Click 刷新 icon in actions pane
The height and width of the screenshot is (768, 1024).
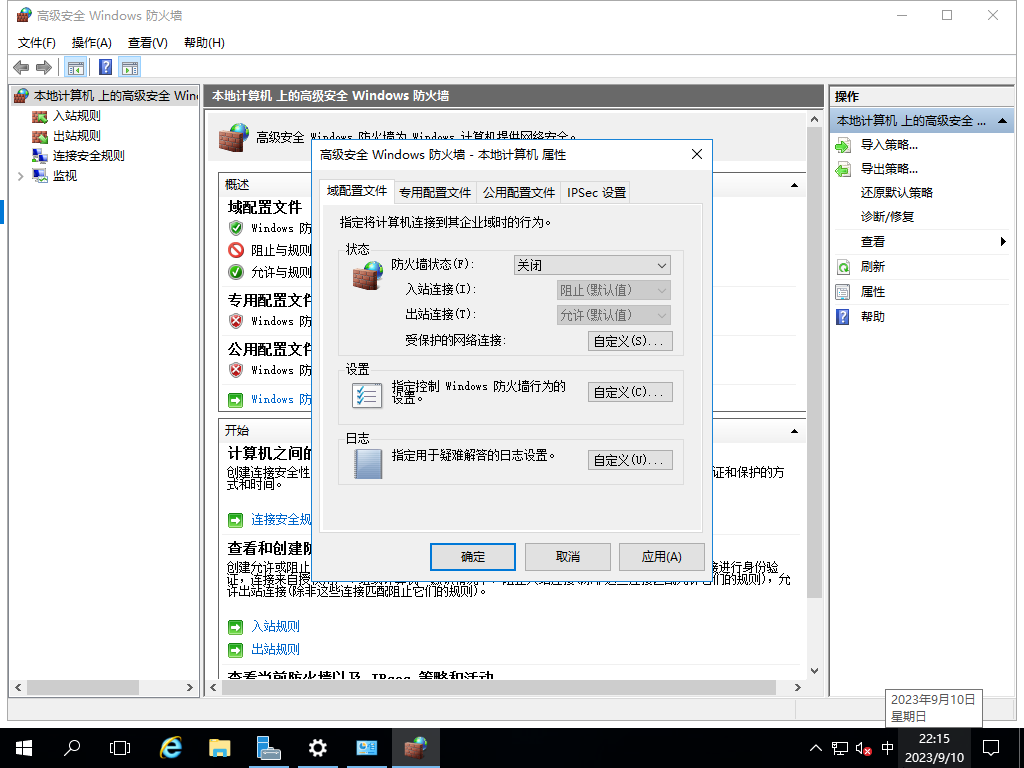tap(843, 267)
